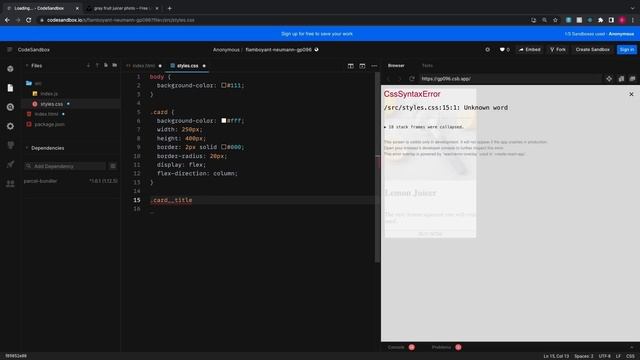Open preferences gear in top header
This screenshot has height=360, width=640.
487,49
